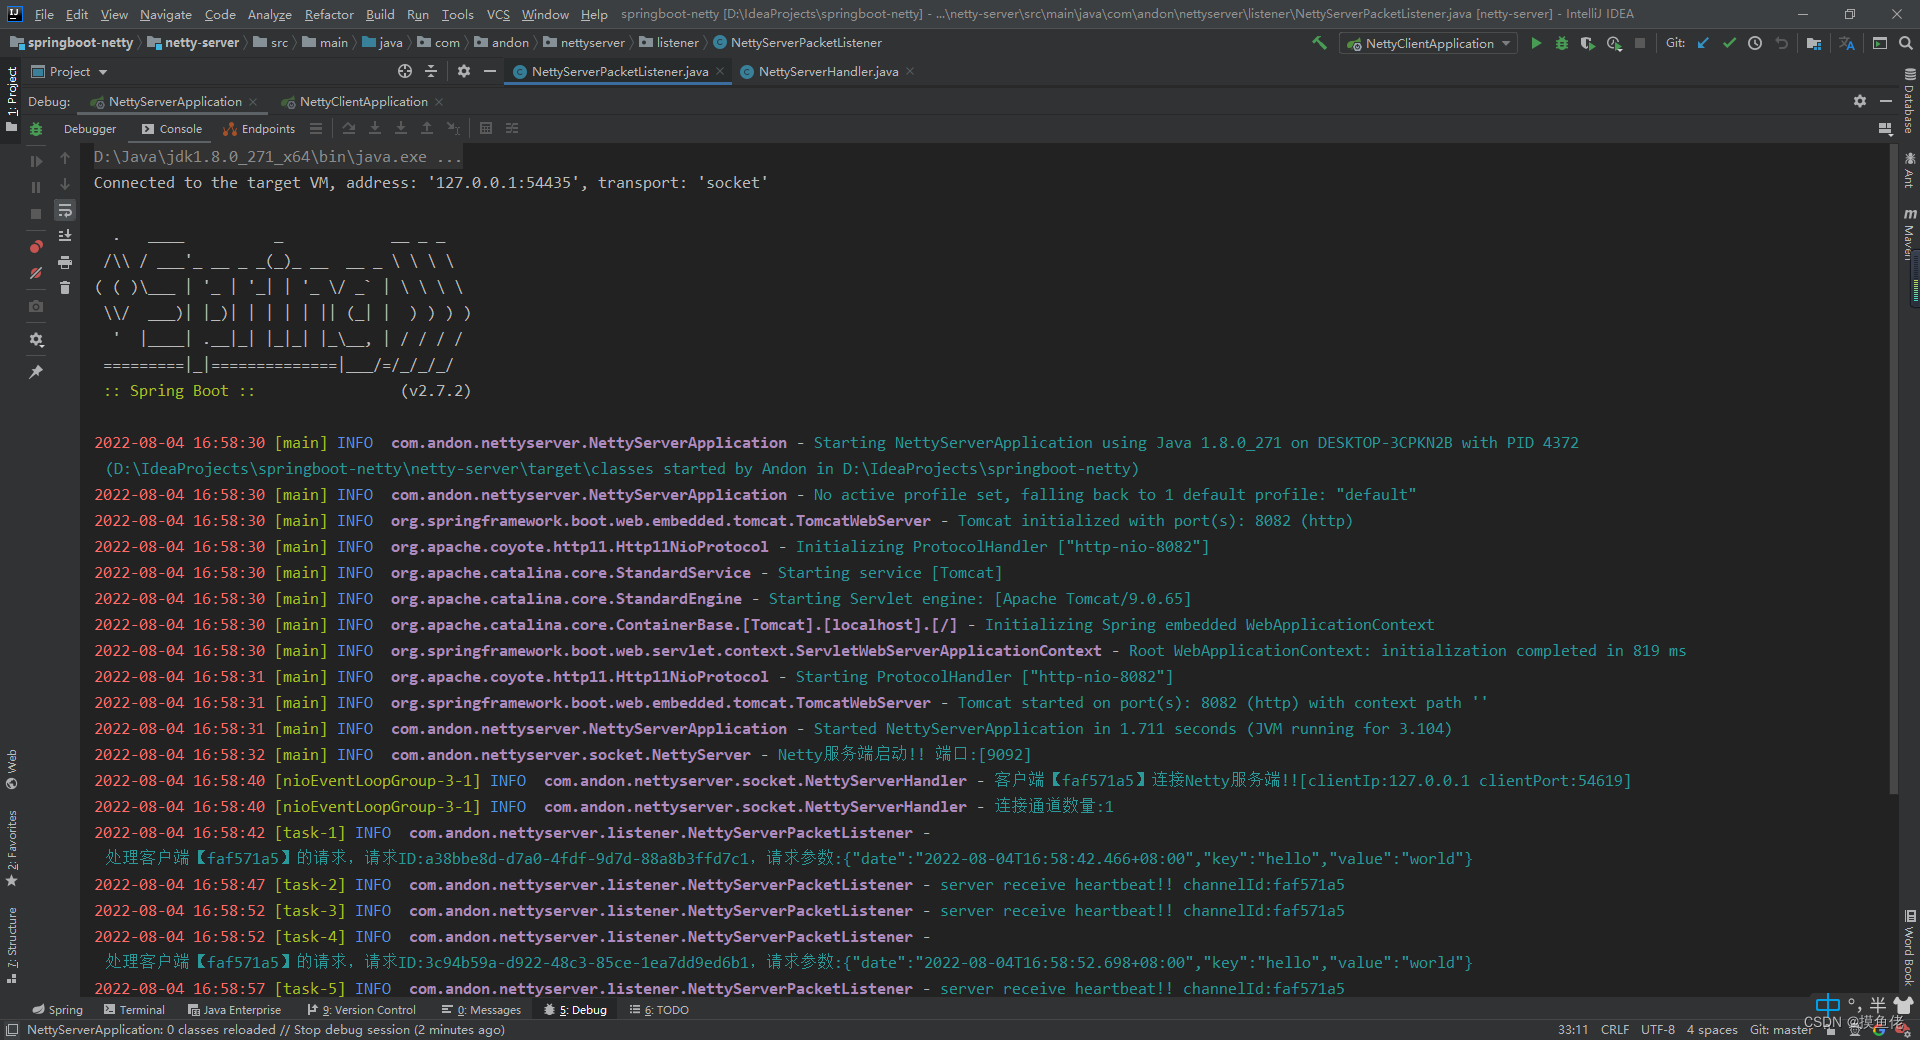Image resolution: width=1920 pixels, height=1040 pixels.
Task: Click the Search Everywhere magnifier icon
Action: 1906,43
